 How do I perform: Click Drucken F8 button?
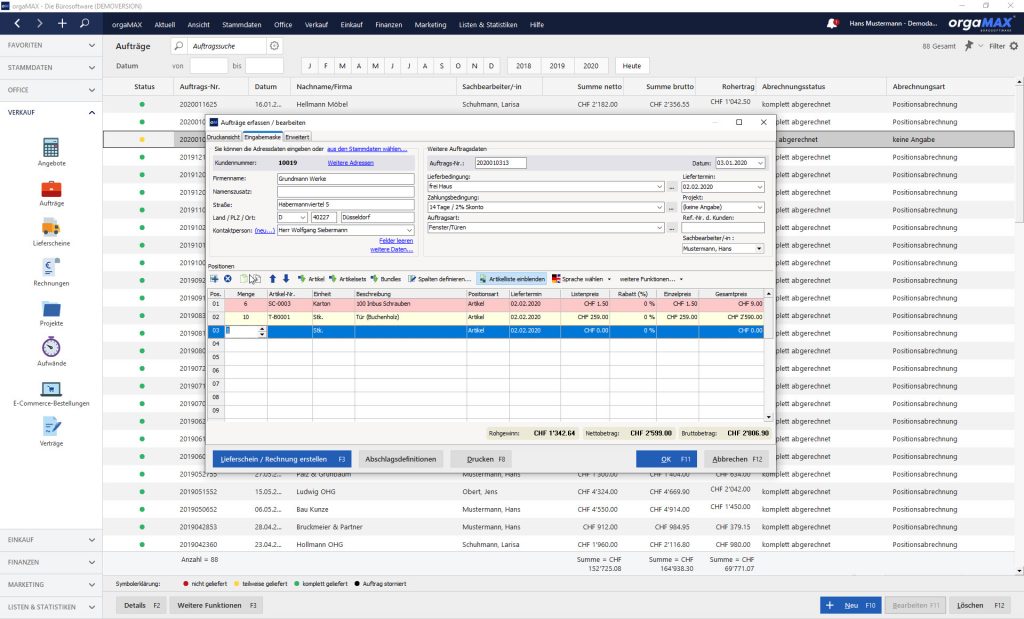482,459
